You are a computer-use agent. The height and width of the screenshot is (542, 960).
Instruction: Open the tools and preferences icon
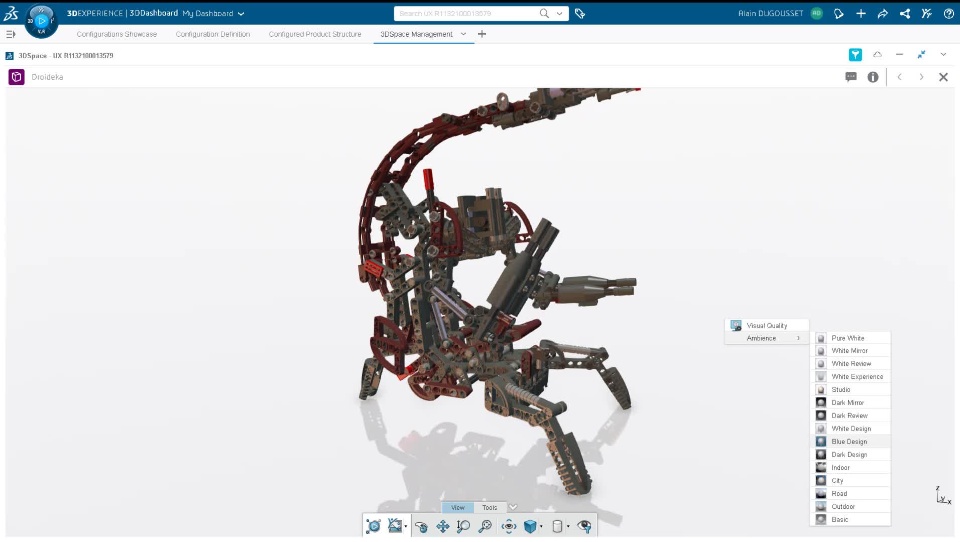(x=927, y=13)
